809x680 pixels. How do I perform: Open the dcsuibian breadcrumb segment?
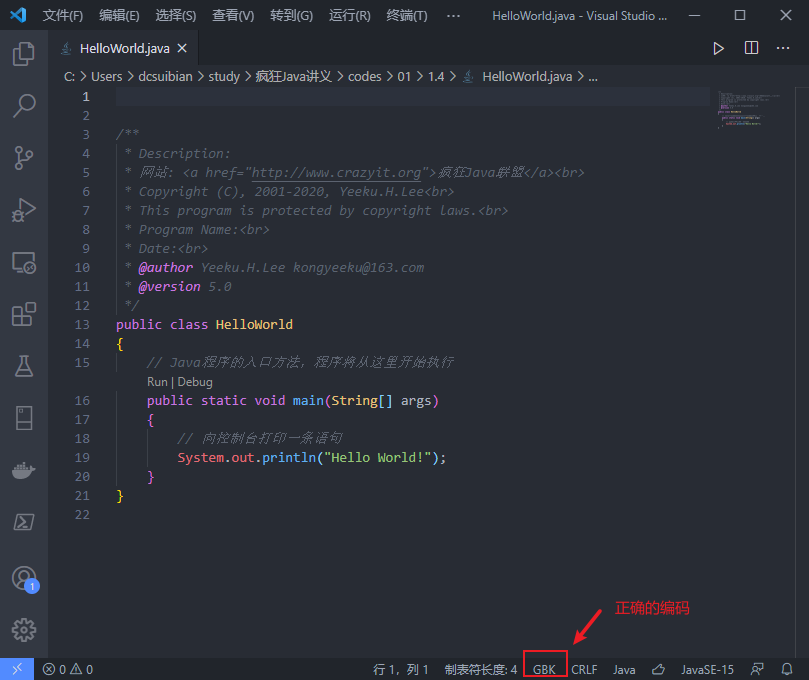[165, 77]
